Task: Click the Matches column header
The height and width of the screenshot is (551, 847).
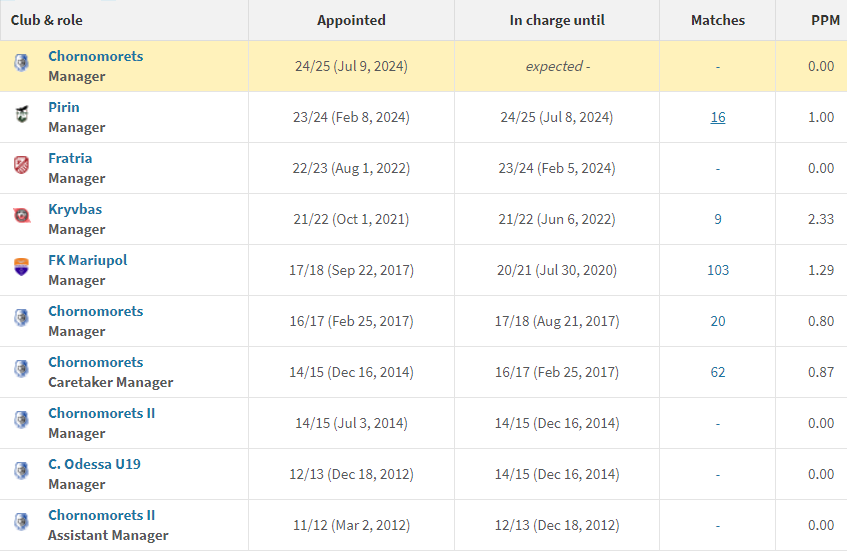Action: pos(718,20)
